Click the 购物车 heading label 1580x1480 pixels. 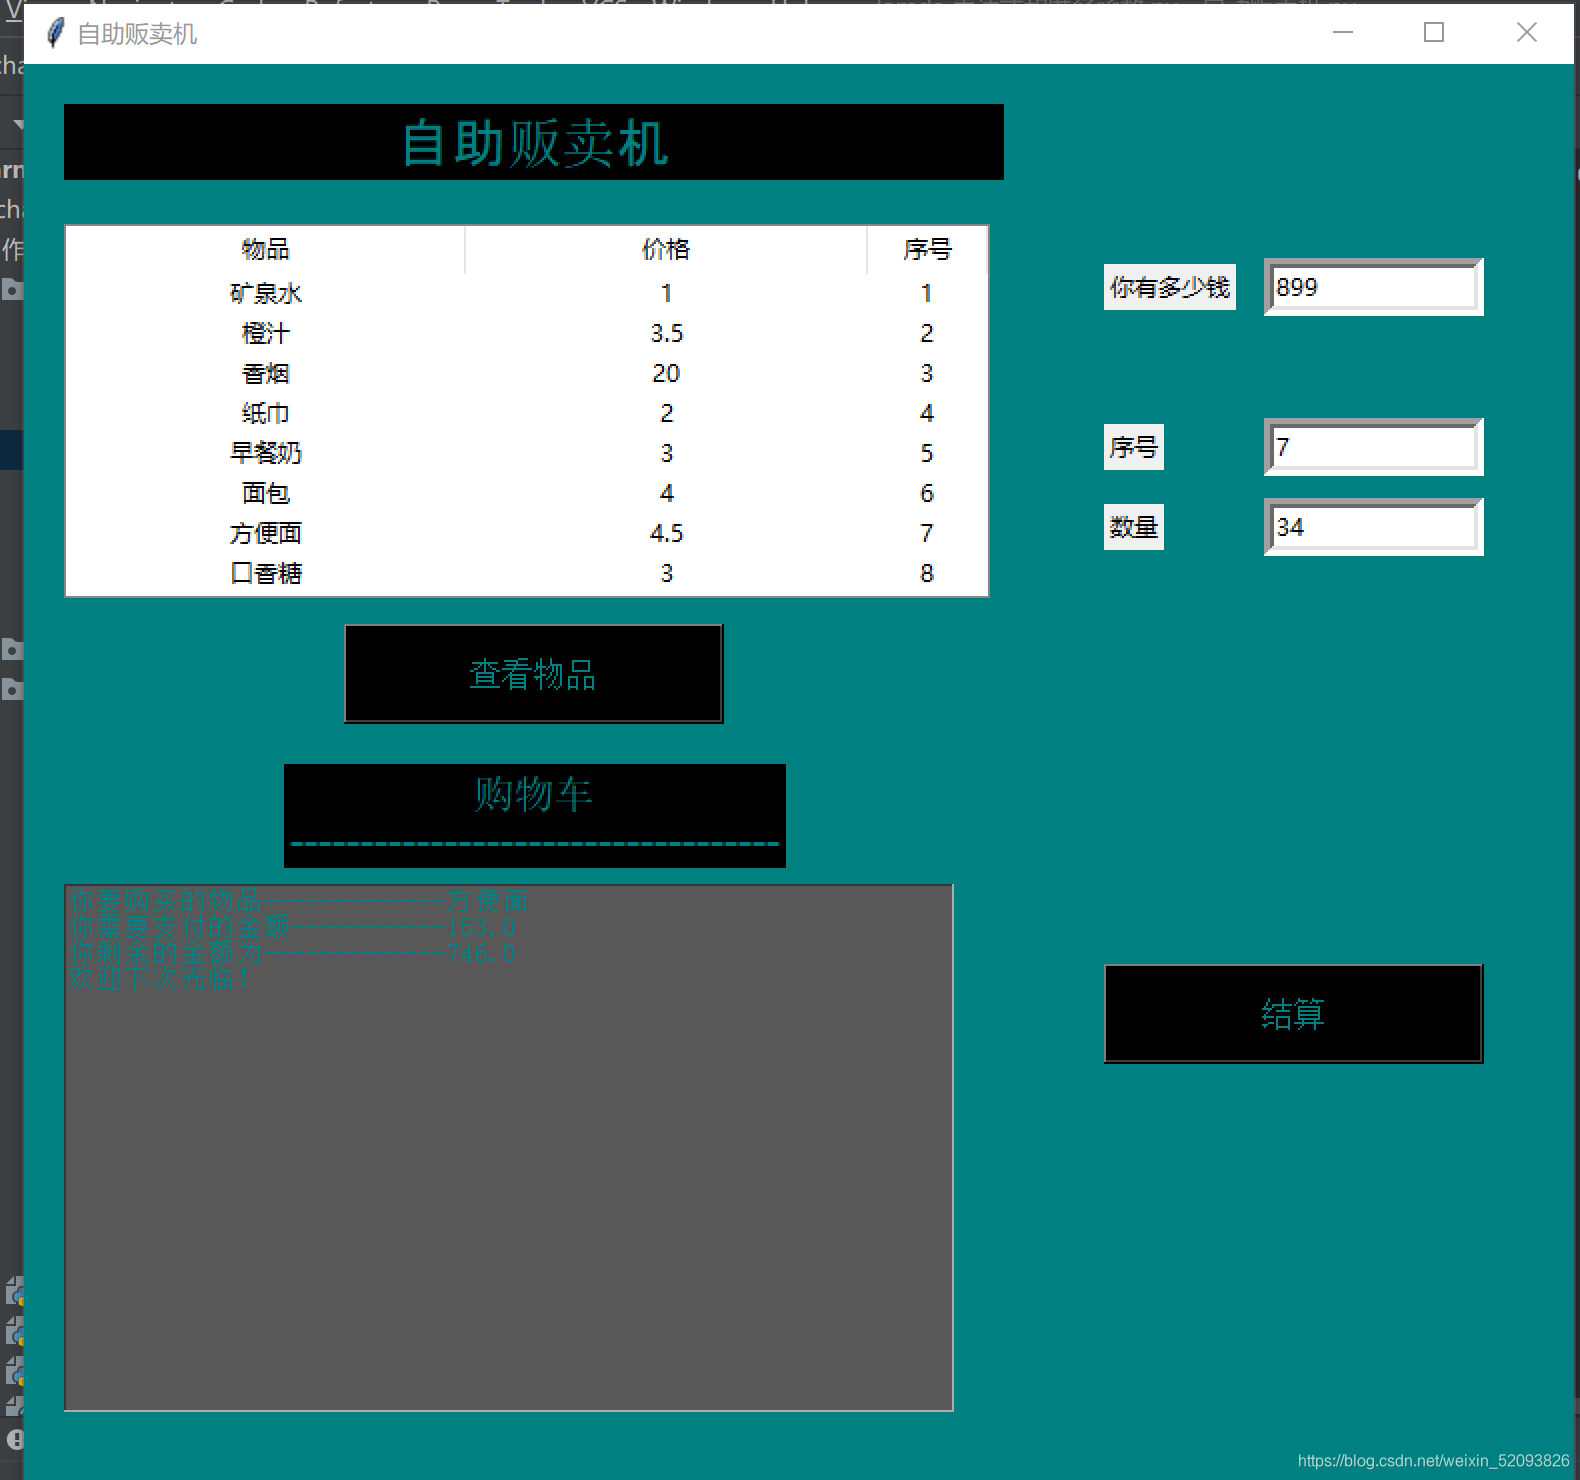coord(535,815)
